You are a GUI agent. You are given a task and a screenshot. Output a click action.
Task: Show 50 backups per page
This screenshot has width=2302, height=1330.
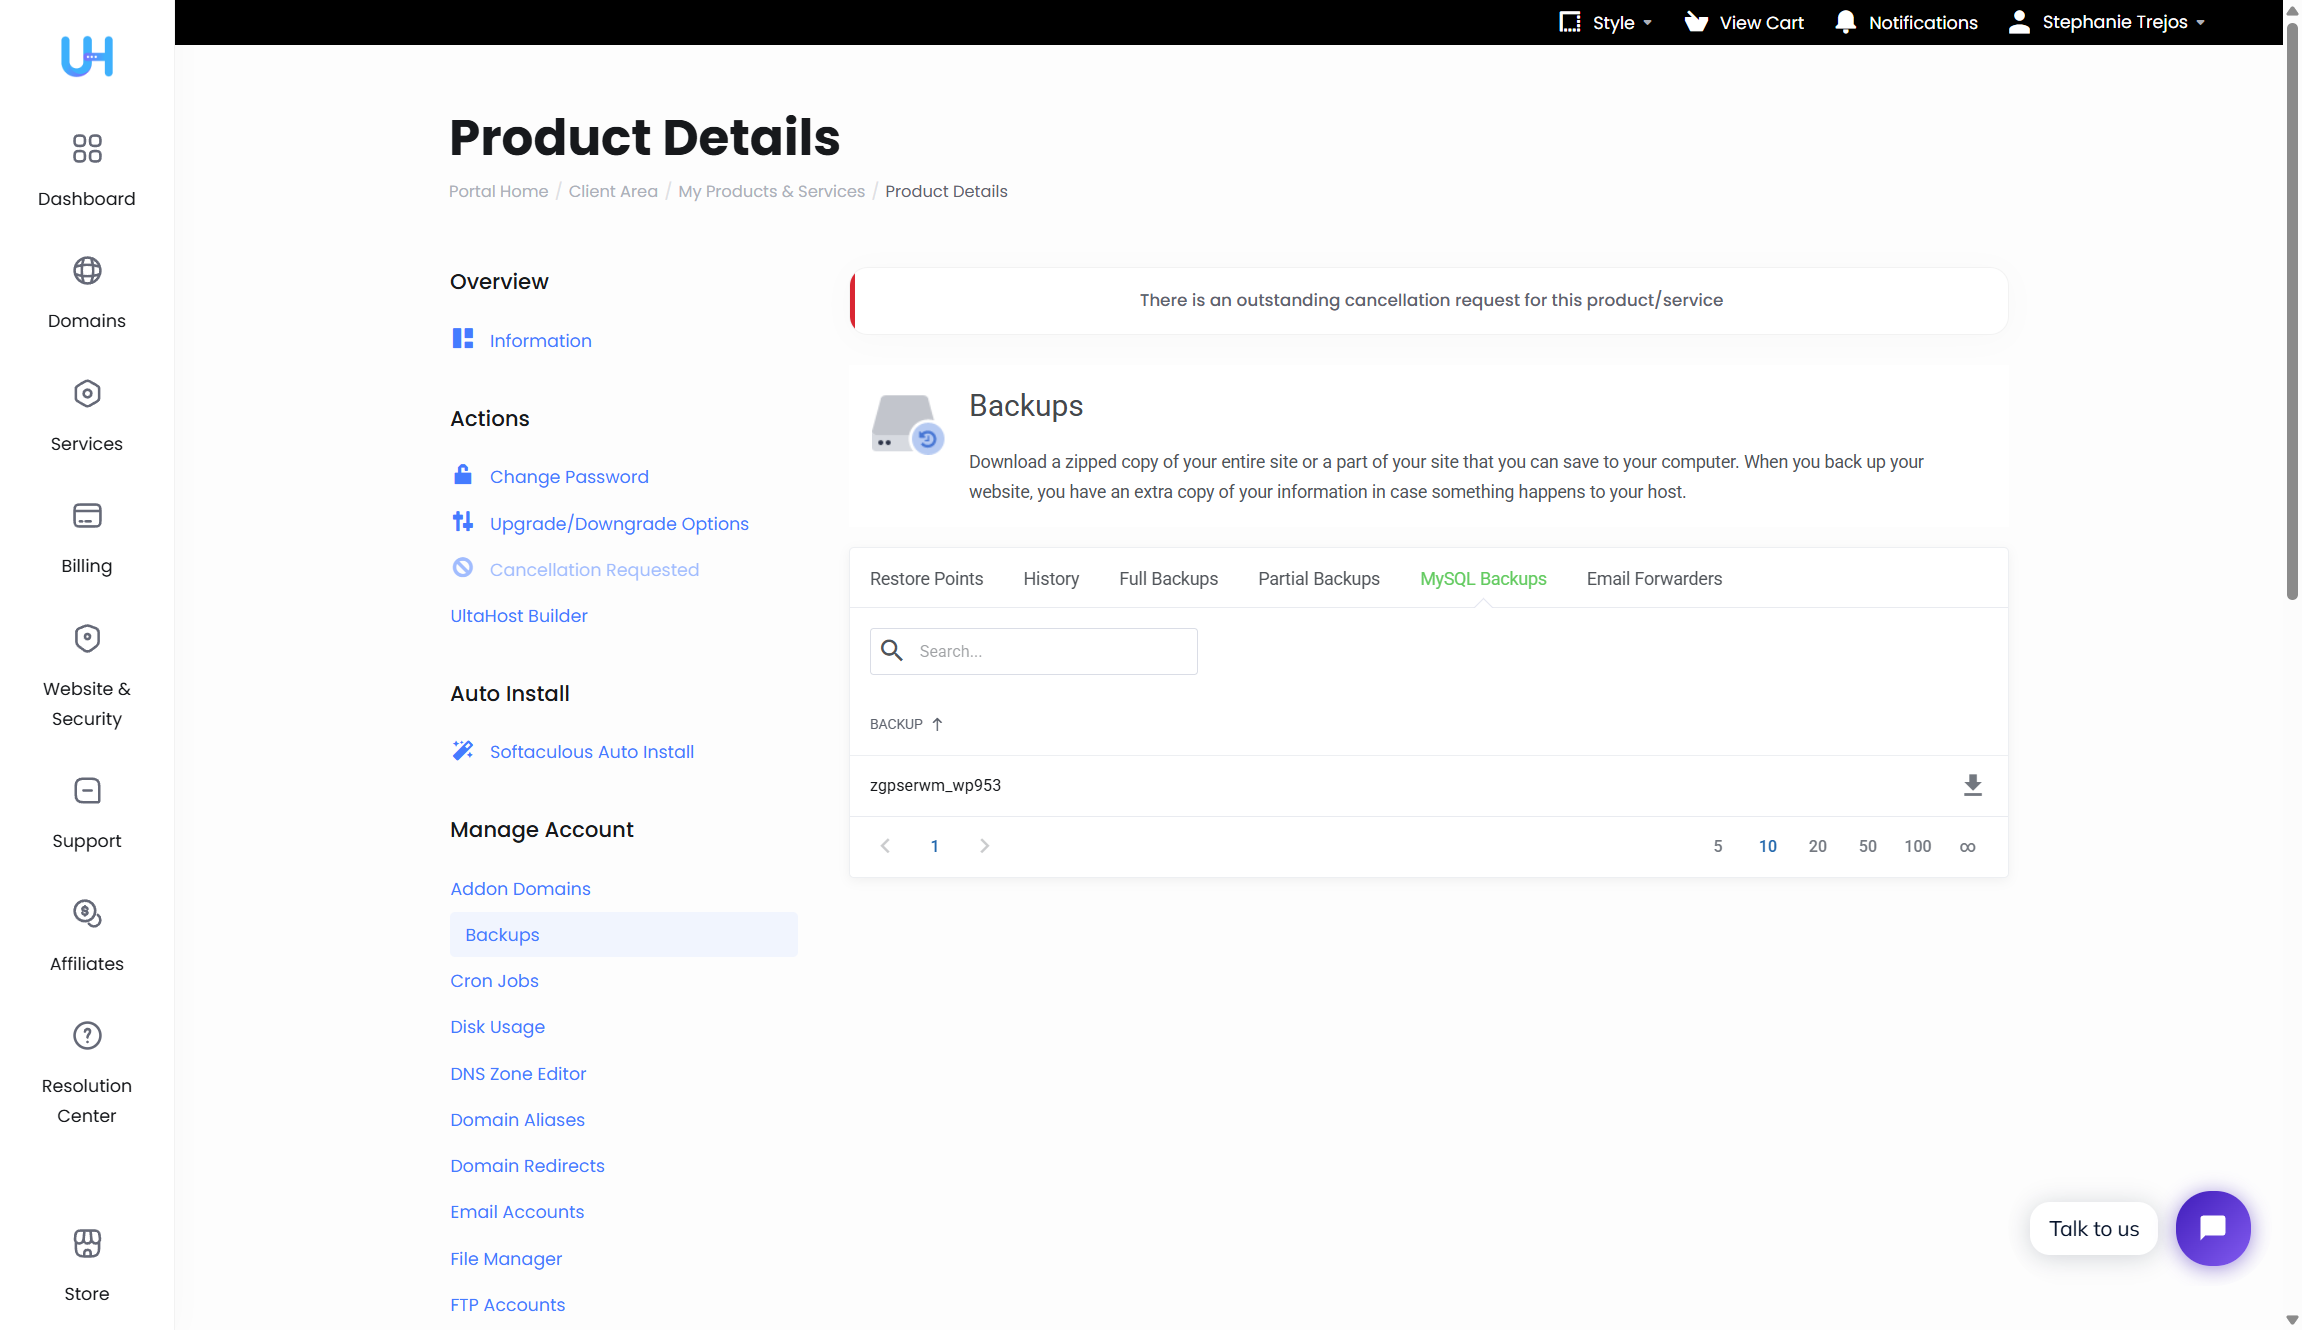(x=1867, y=847)
